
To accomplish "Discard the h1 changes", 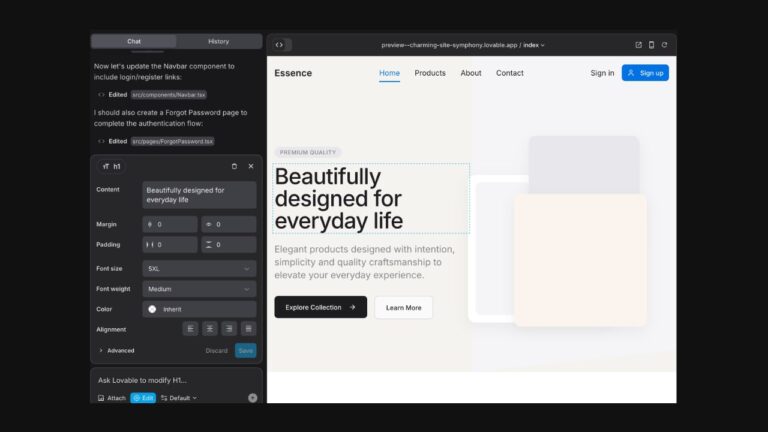I will point(216,351).
